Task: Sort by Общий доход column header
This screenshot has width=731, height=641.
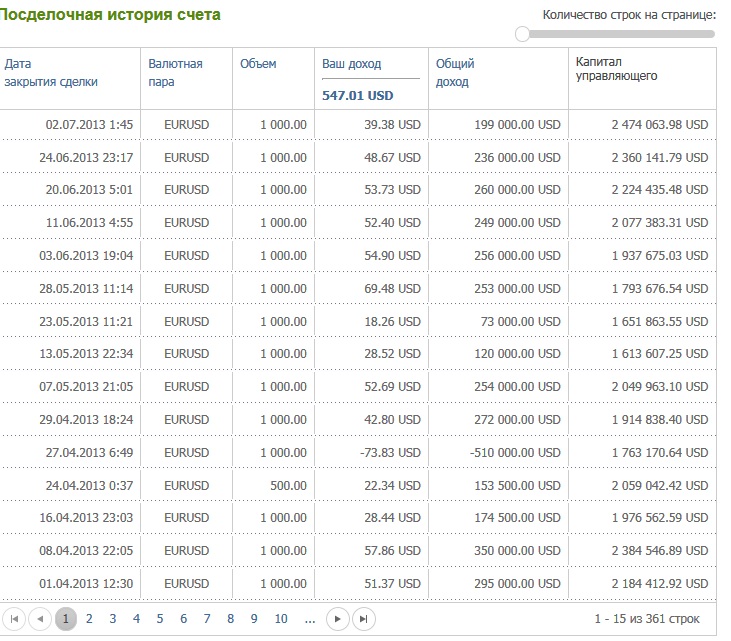Action: pos(455,73)
